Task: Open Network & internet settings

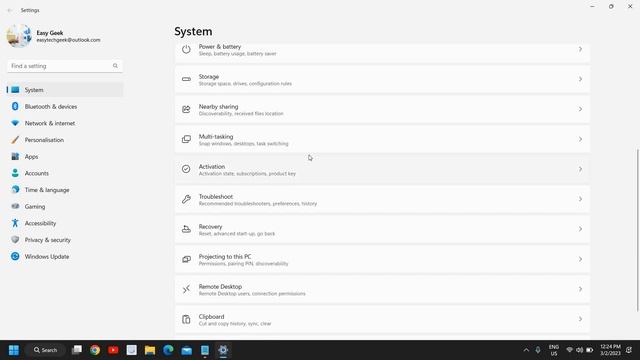Action: coord(65,123)
